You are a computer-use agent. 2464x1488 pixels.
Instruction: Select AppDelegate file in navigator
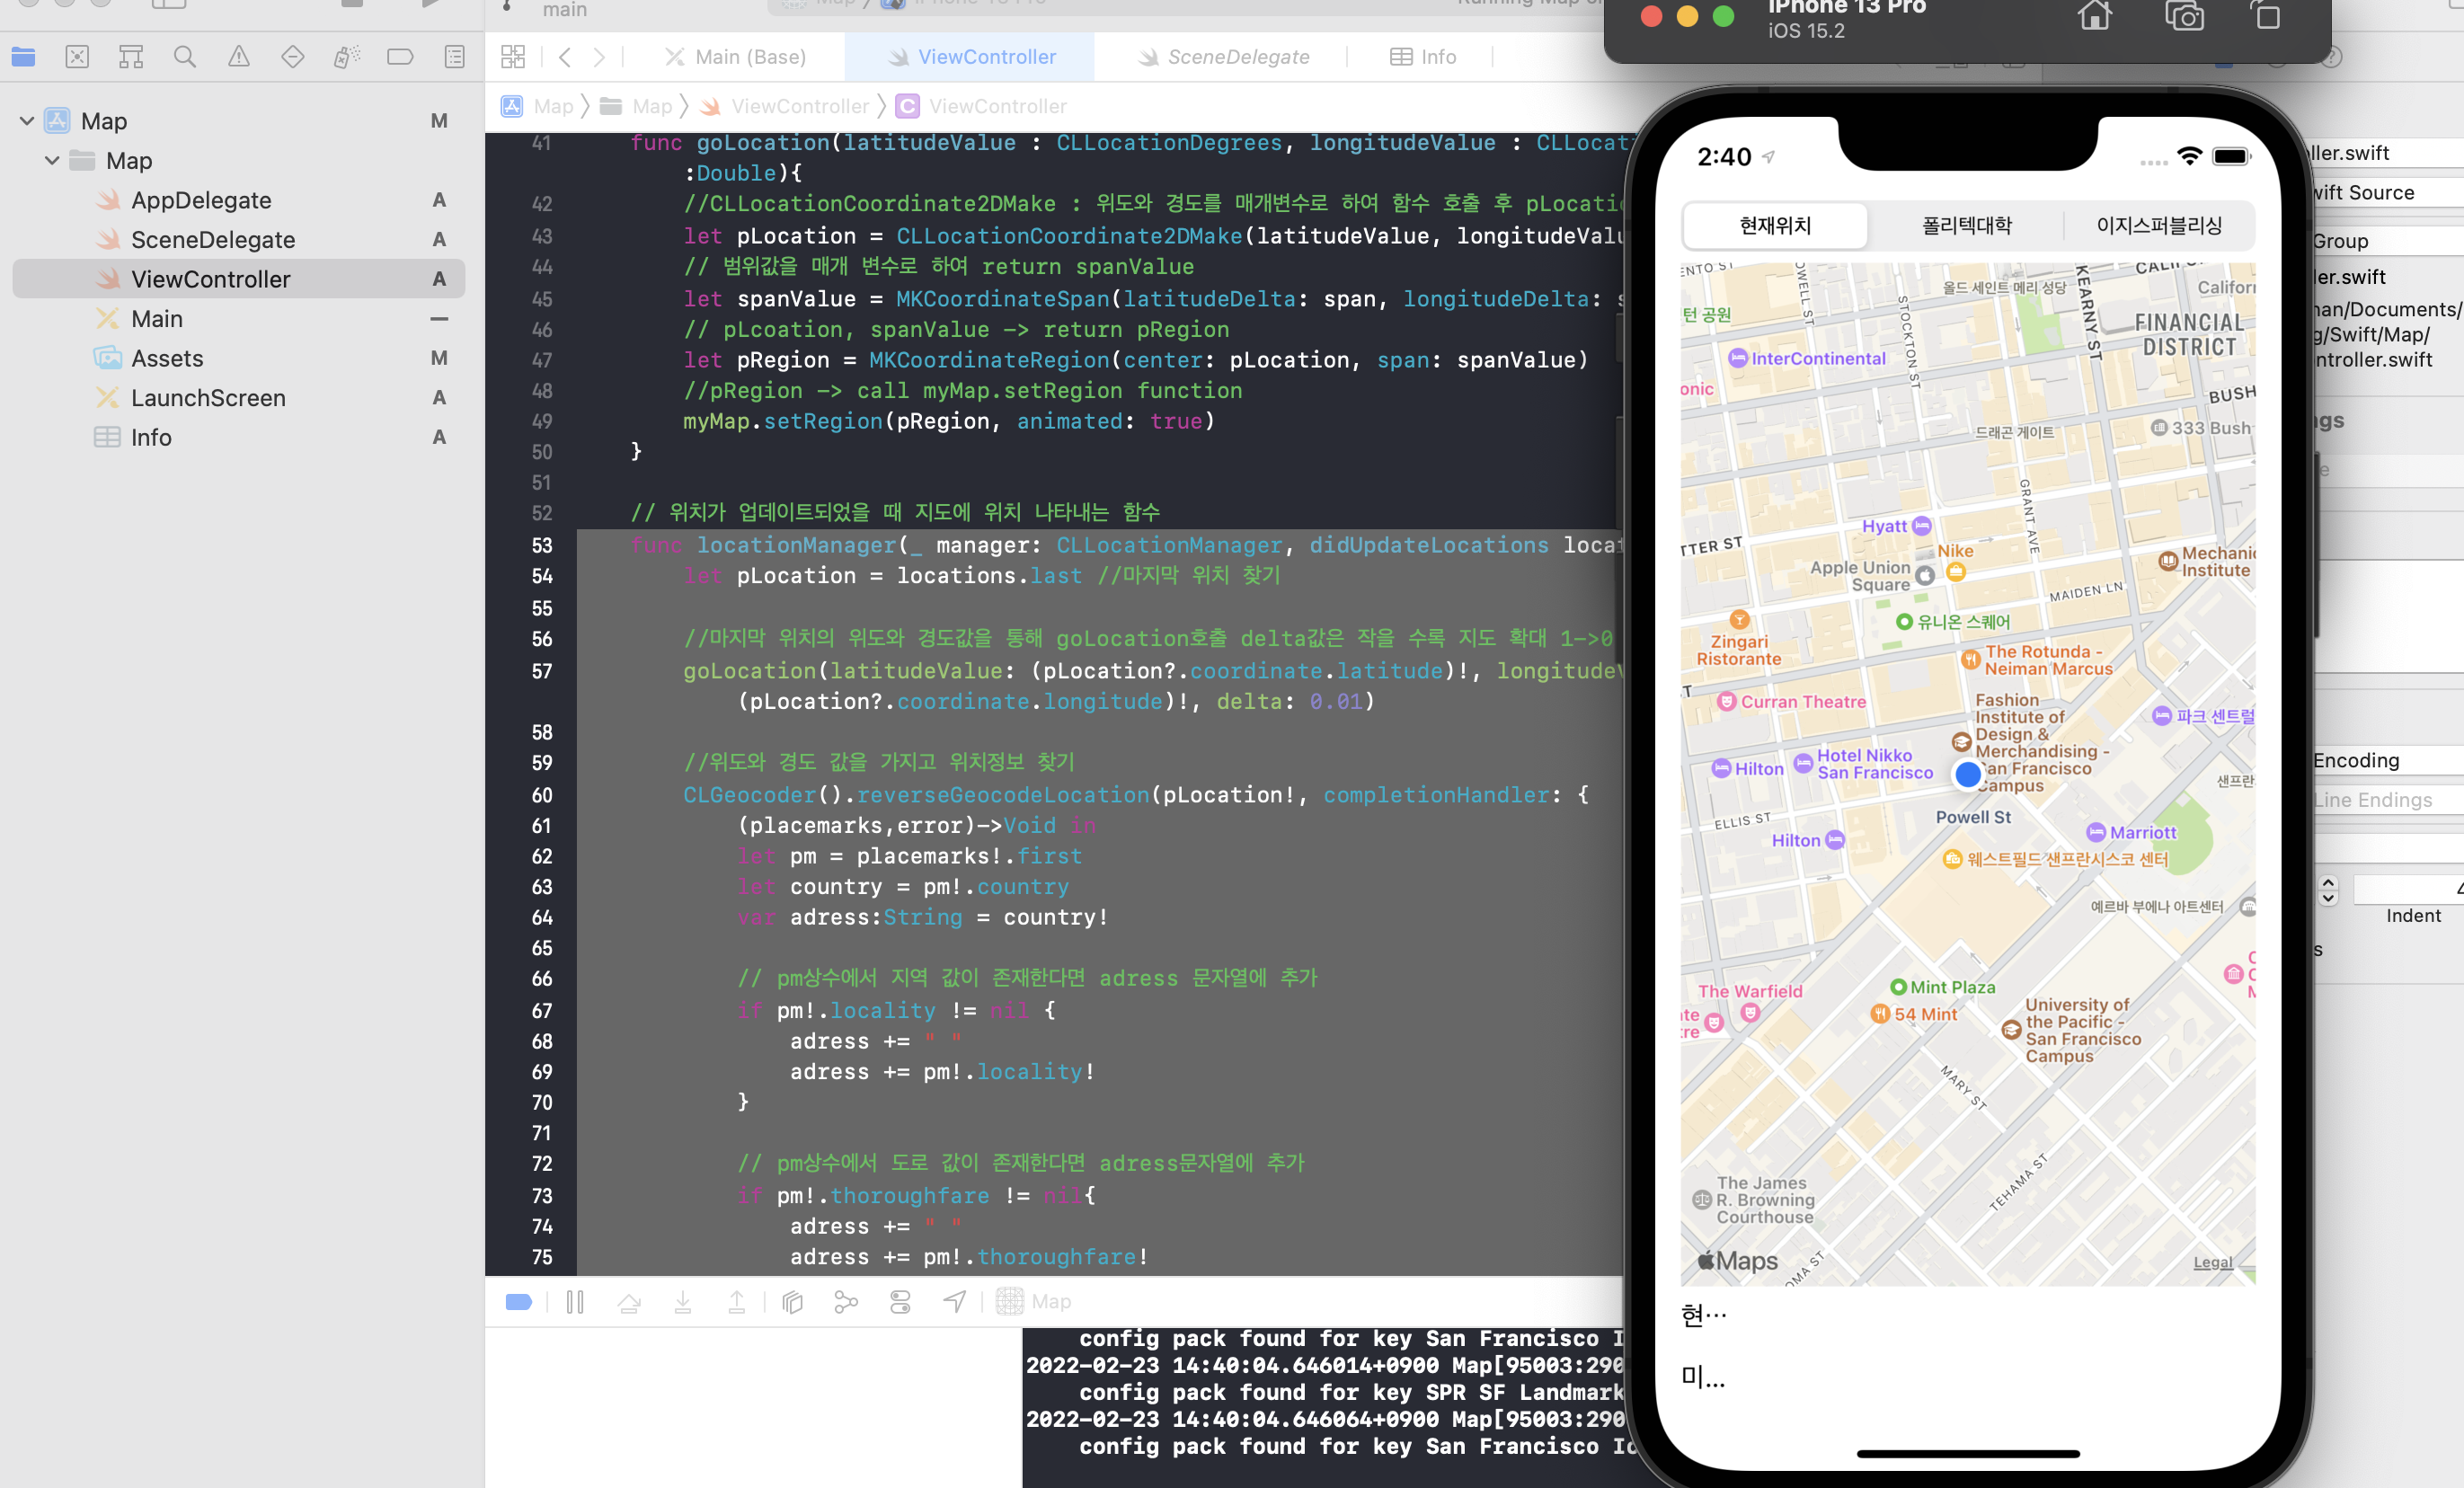[x=201, y=200]
